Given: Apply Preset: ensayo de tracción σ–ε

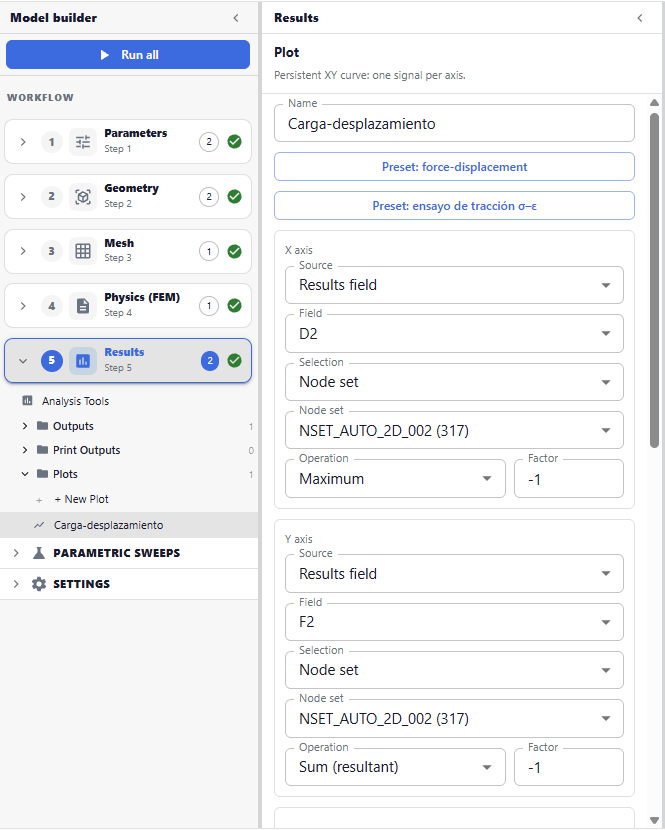Looking at the screenshot, I should pyautogui.click(x=454, y=206).
